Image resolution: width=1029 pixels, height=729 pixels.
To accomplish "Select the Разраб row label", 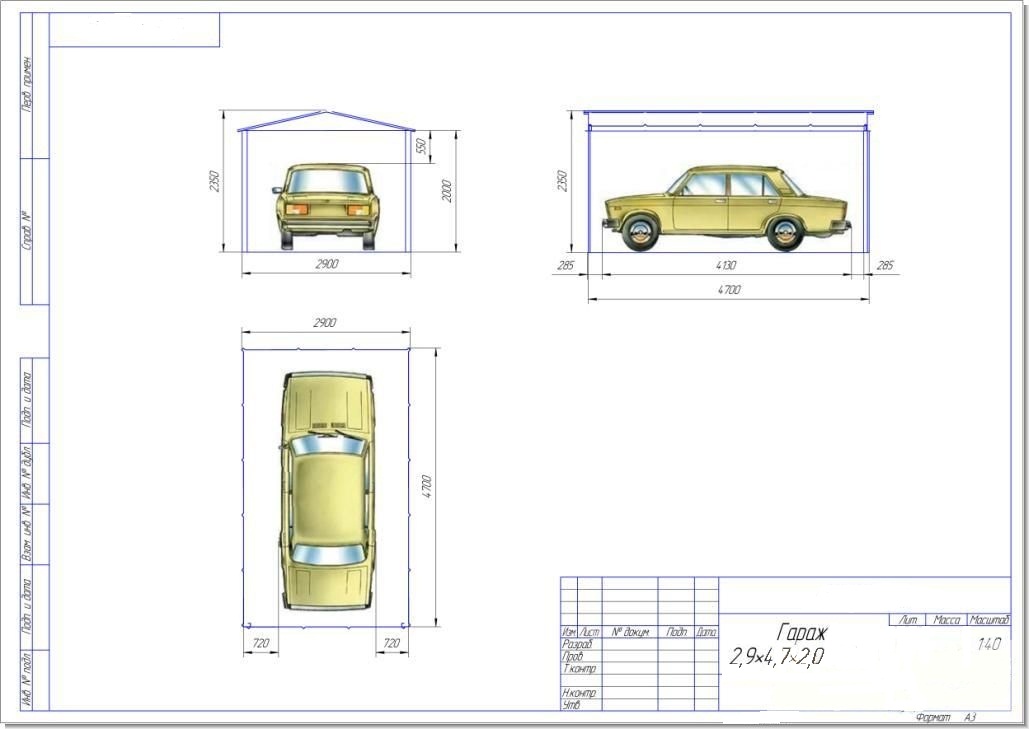I will [577, 645].
